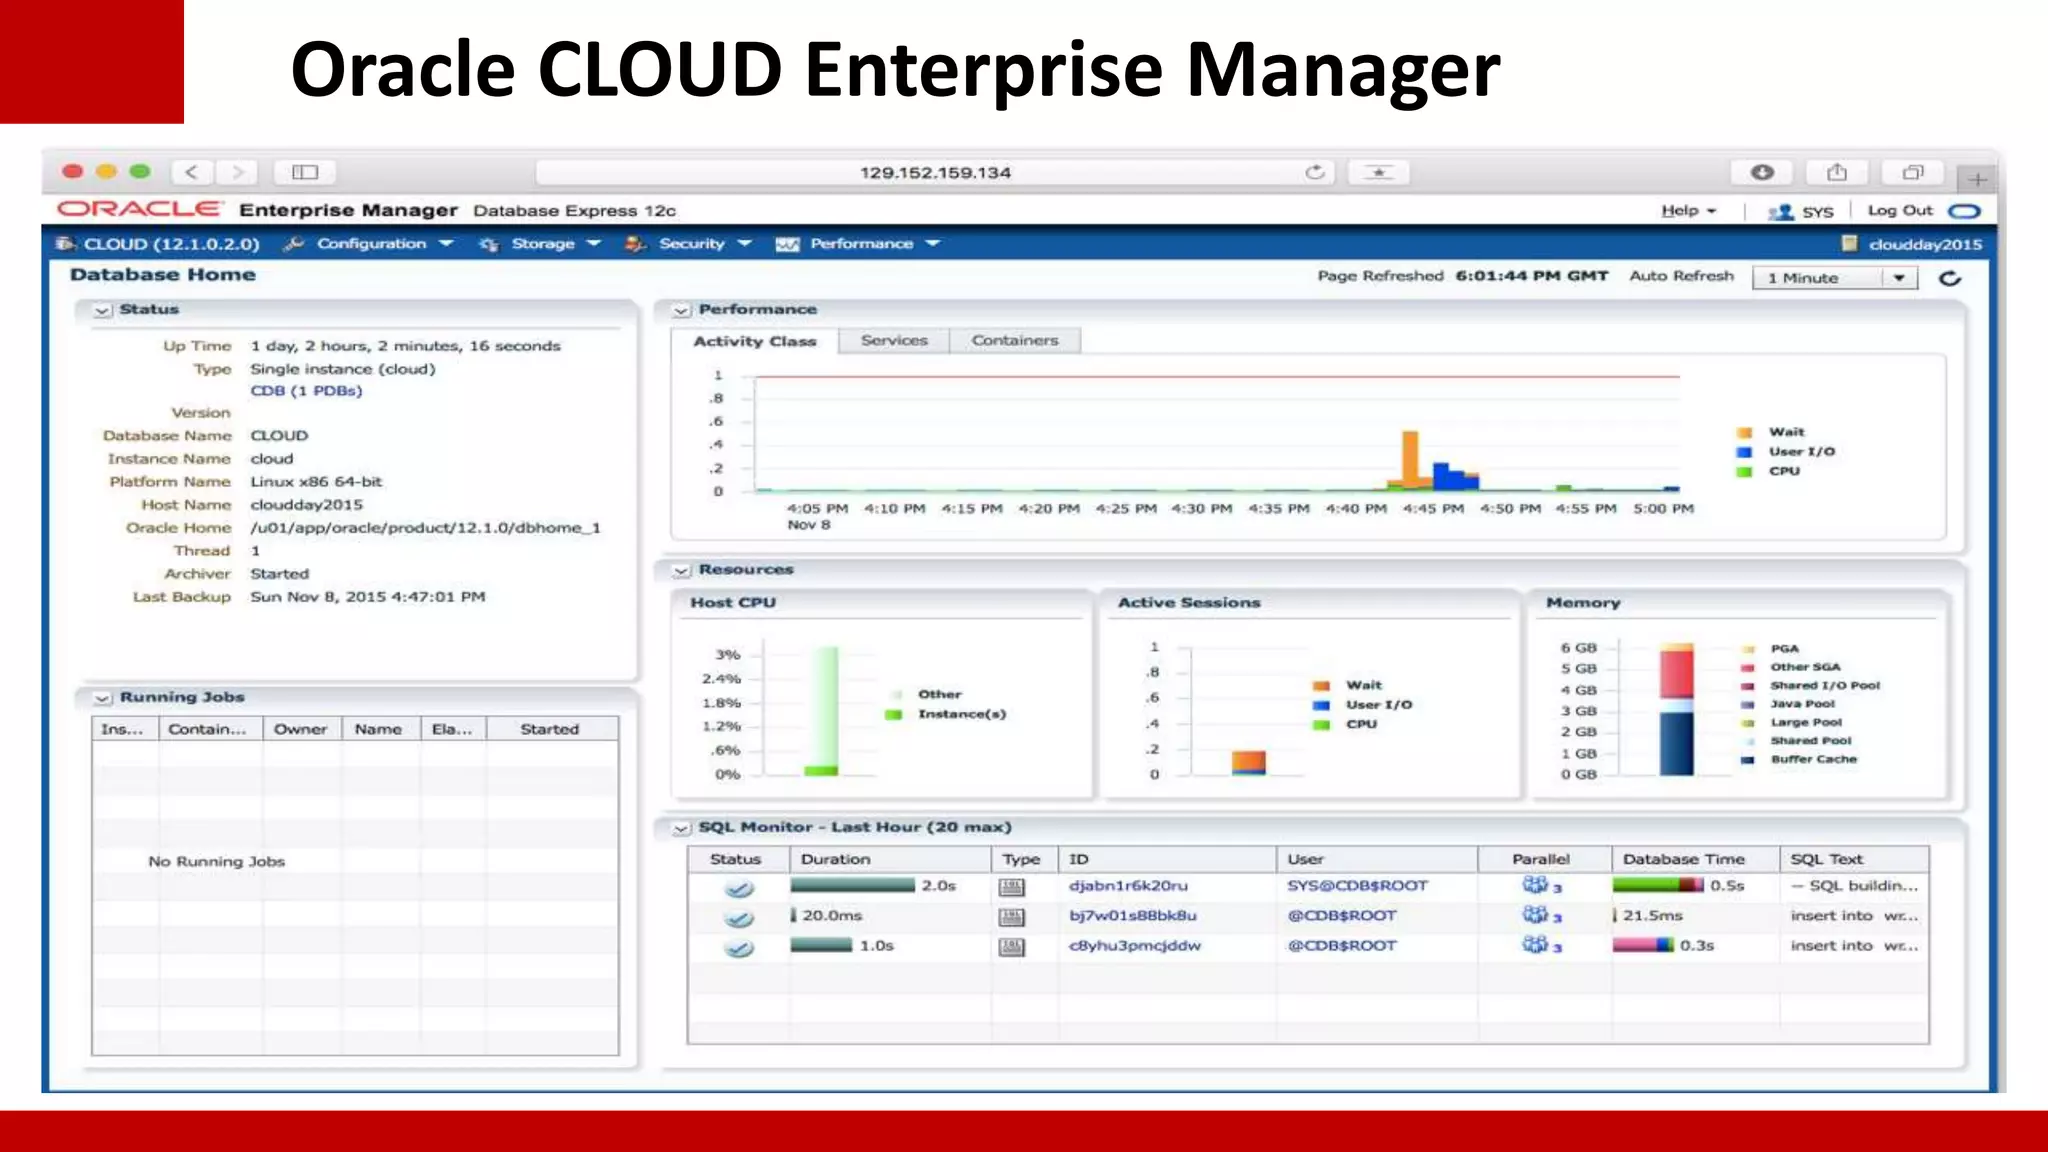Click the 129.152.159.134 address bar

click(x=935, y=172)
